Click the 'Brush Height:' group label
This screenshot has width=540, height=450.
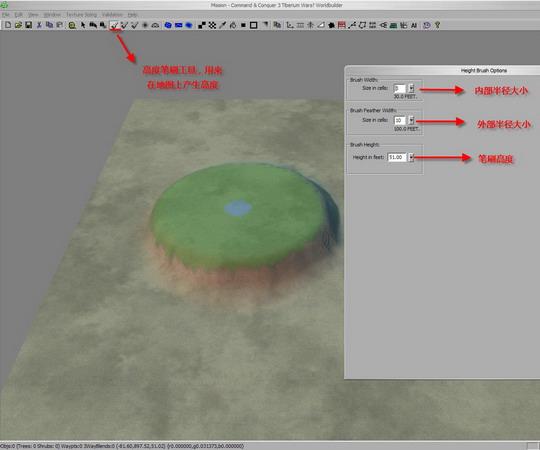(364, 145)
